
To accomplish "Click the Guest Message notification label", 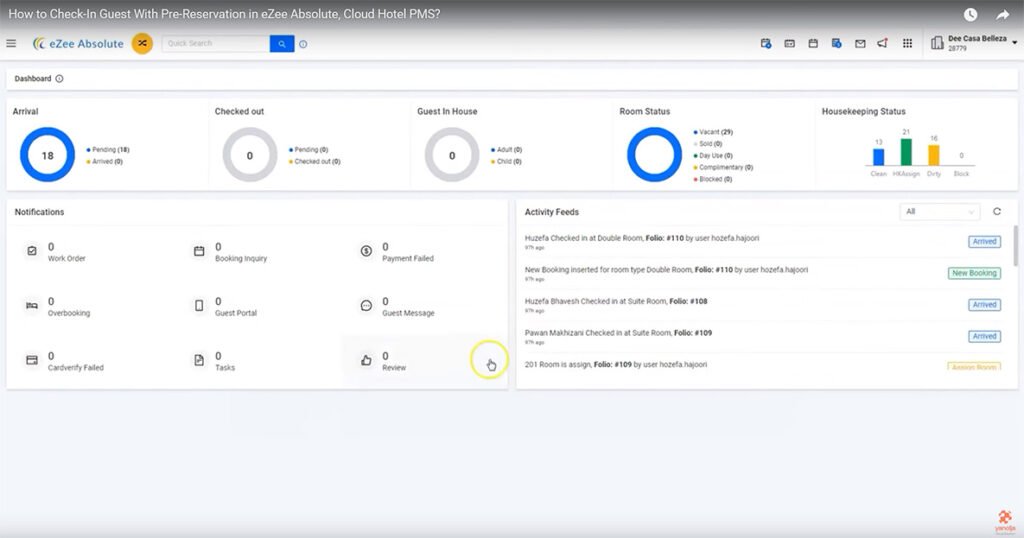I will [408, 313].
